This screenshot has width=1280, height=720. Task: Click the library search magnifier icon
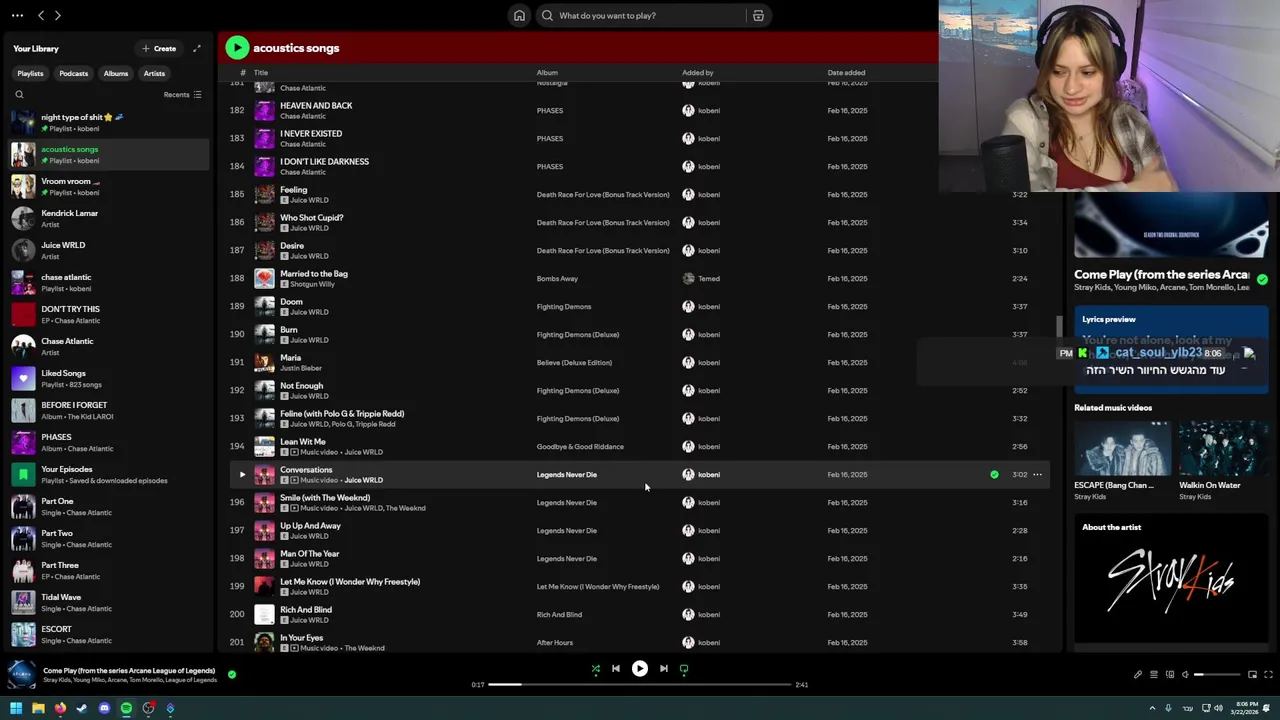coord(19,95)
